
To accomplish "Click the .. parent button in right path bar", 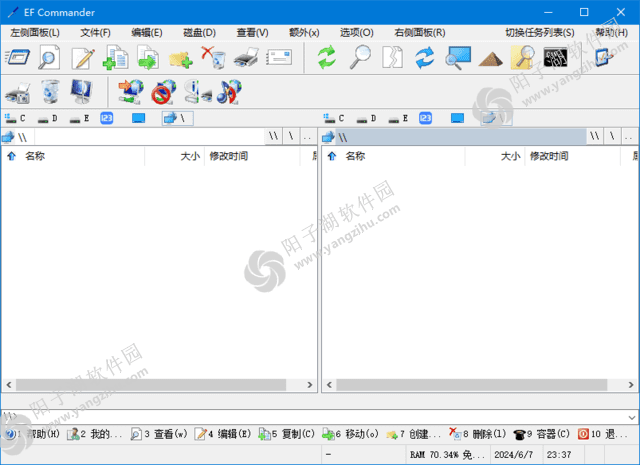I will [x=629, y=137].
